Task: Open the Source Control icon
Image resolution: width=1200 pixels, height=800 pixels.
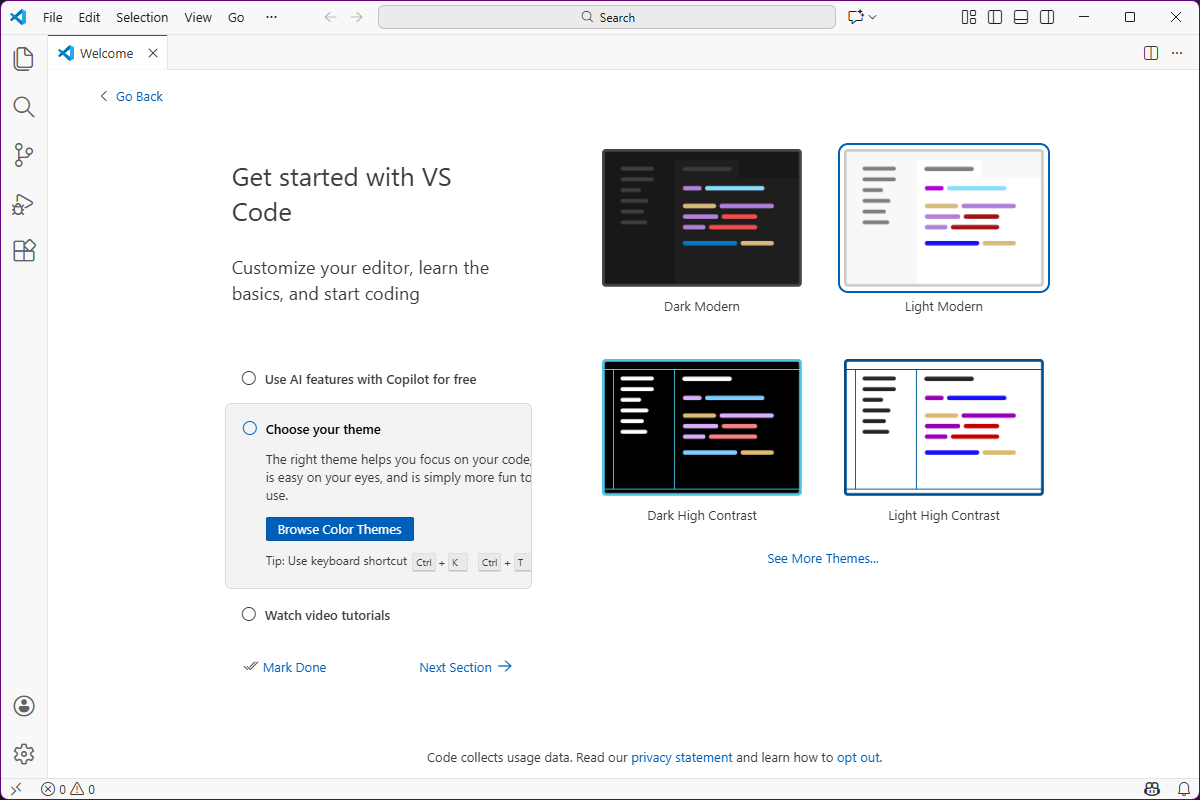Action: point(24,155)
